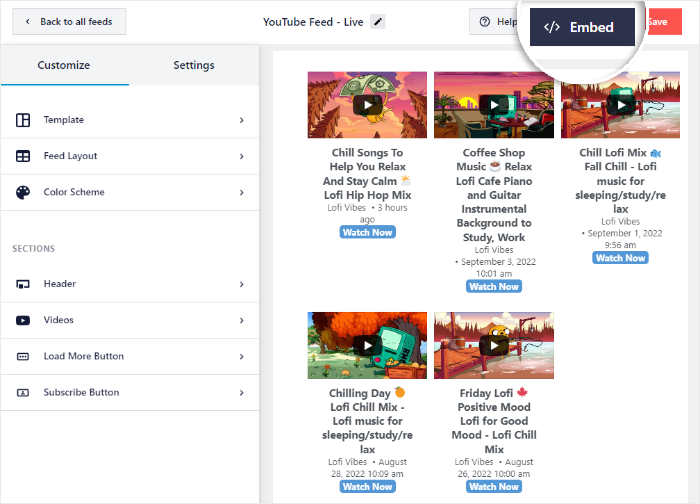The height and width of the screenshot is (504, 700).
Task: Click the Videos play icon in sidebar
Action: (23, 321)
